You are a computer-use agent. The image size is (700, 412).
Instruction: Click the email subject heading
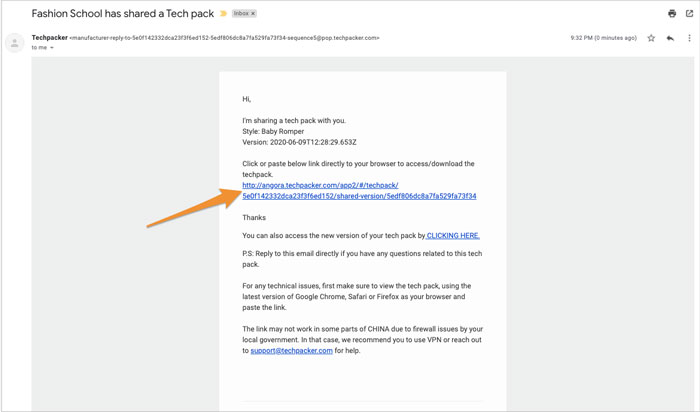(124, 14)
